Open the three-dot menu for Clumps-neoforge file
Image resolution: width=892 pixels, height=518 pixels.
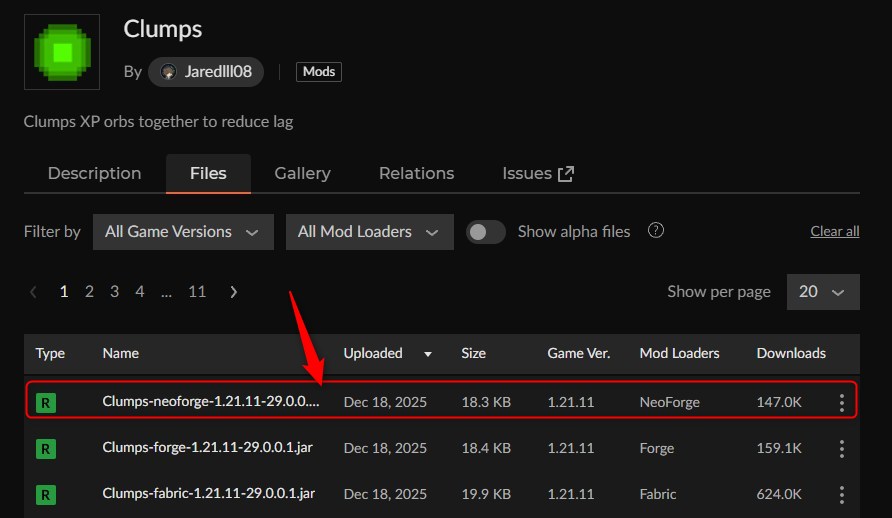tap(841, 402)
